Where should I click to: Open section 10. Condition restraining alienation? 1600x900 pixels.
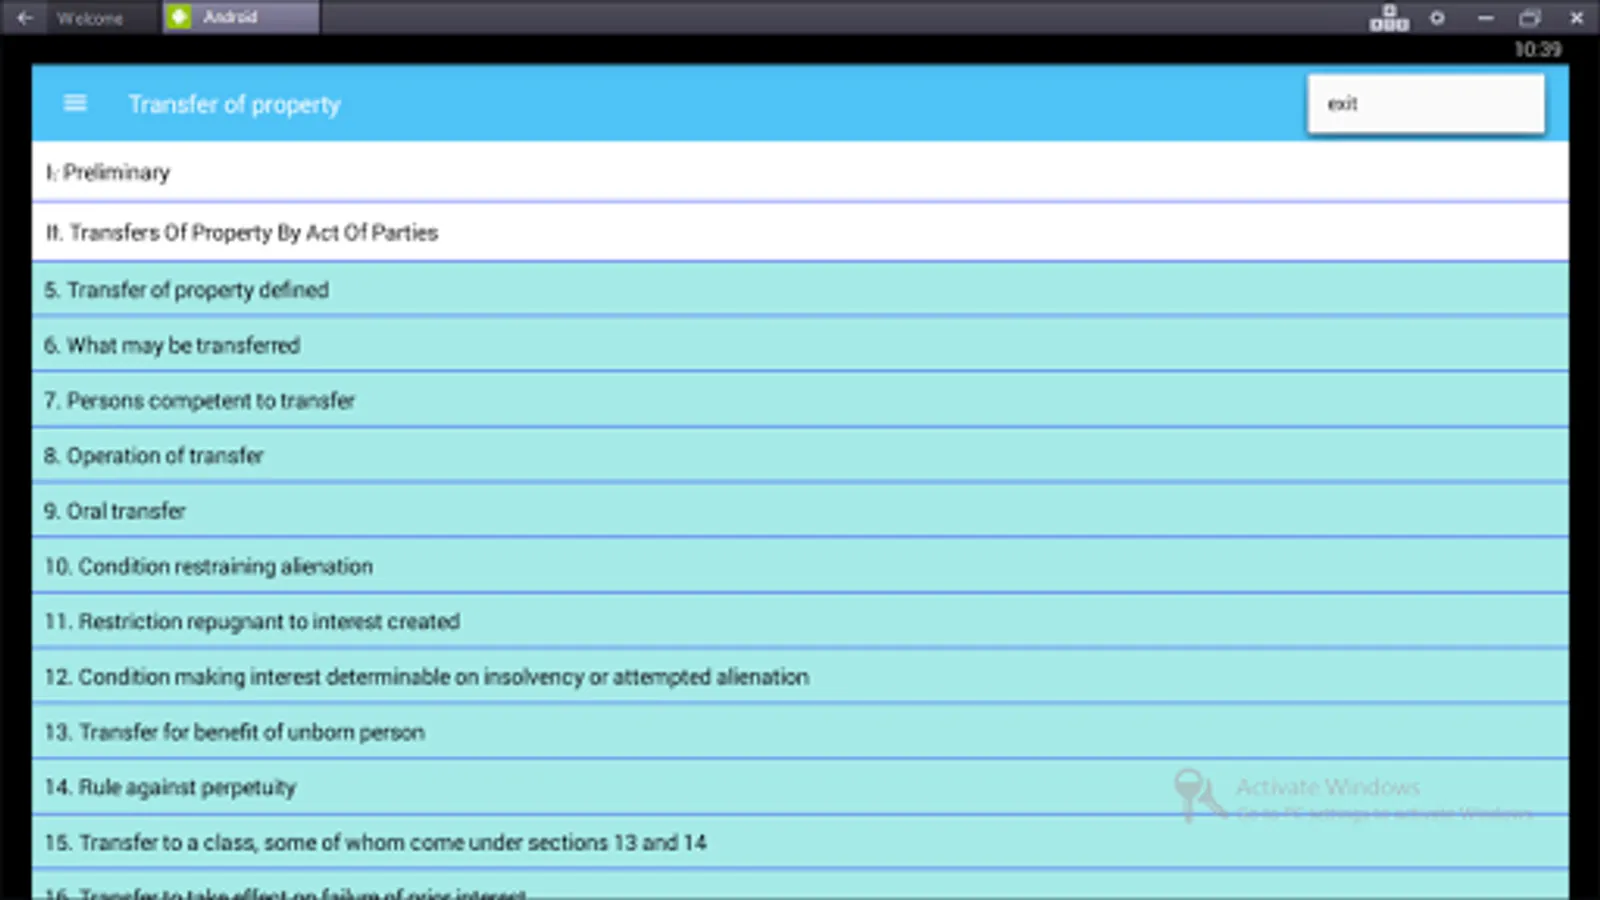click(x=800, y=566)
